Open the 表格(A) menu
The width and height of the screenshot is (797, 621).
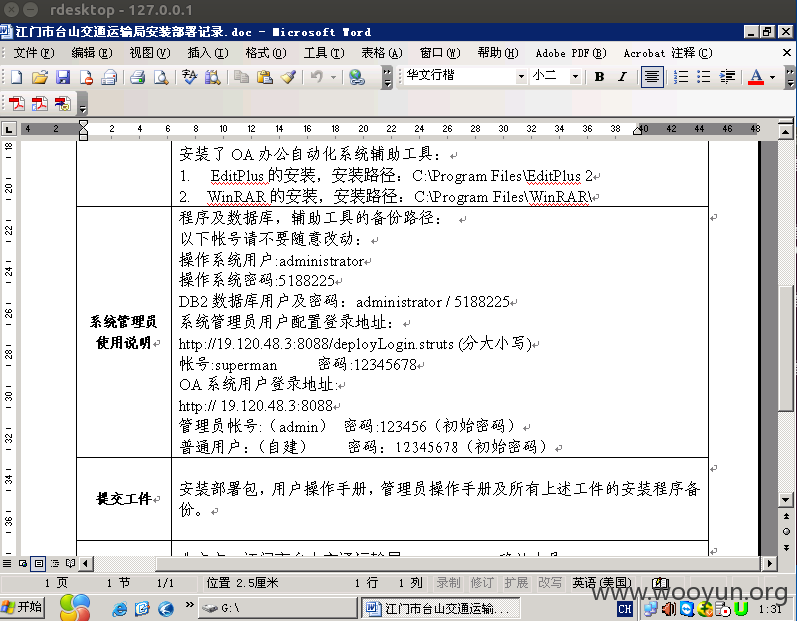tap(382, 53)
